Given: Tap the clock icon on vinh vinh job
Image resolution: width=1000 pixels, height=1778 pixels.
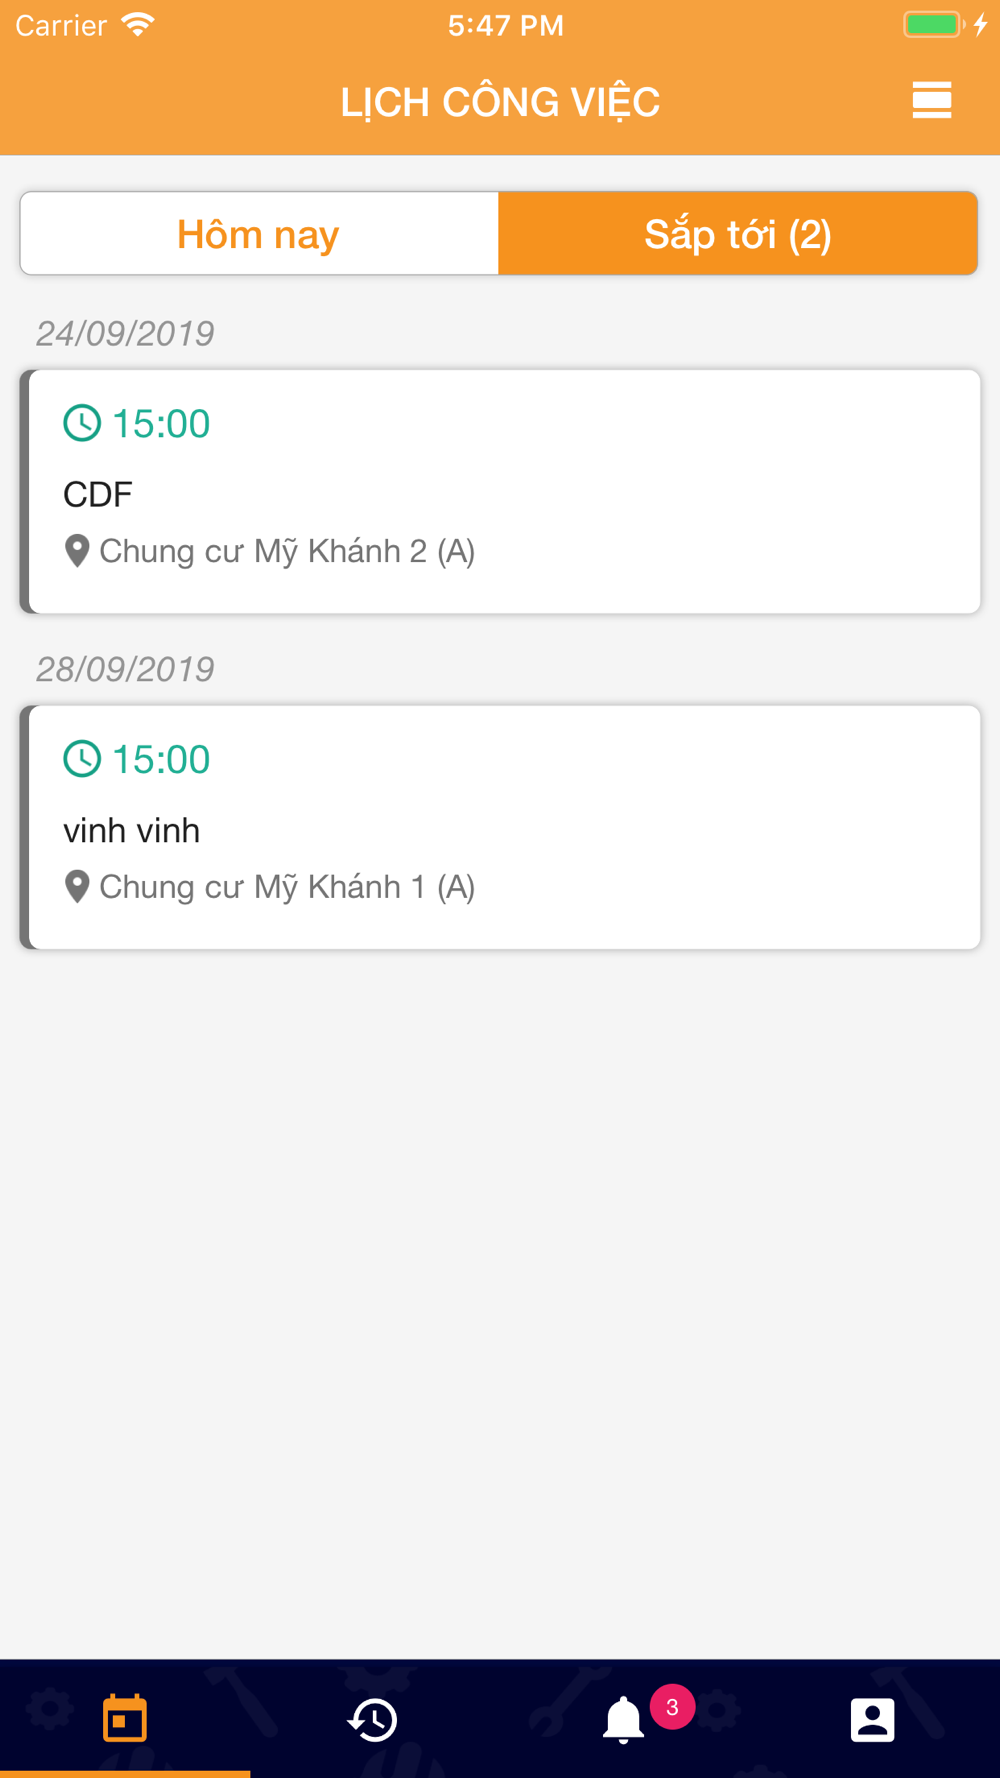Looking at the screenshot, I should pyautogui.click(x=82, y=759).
